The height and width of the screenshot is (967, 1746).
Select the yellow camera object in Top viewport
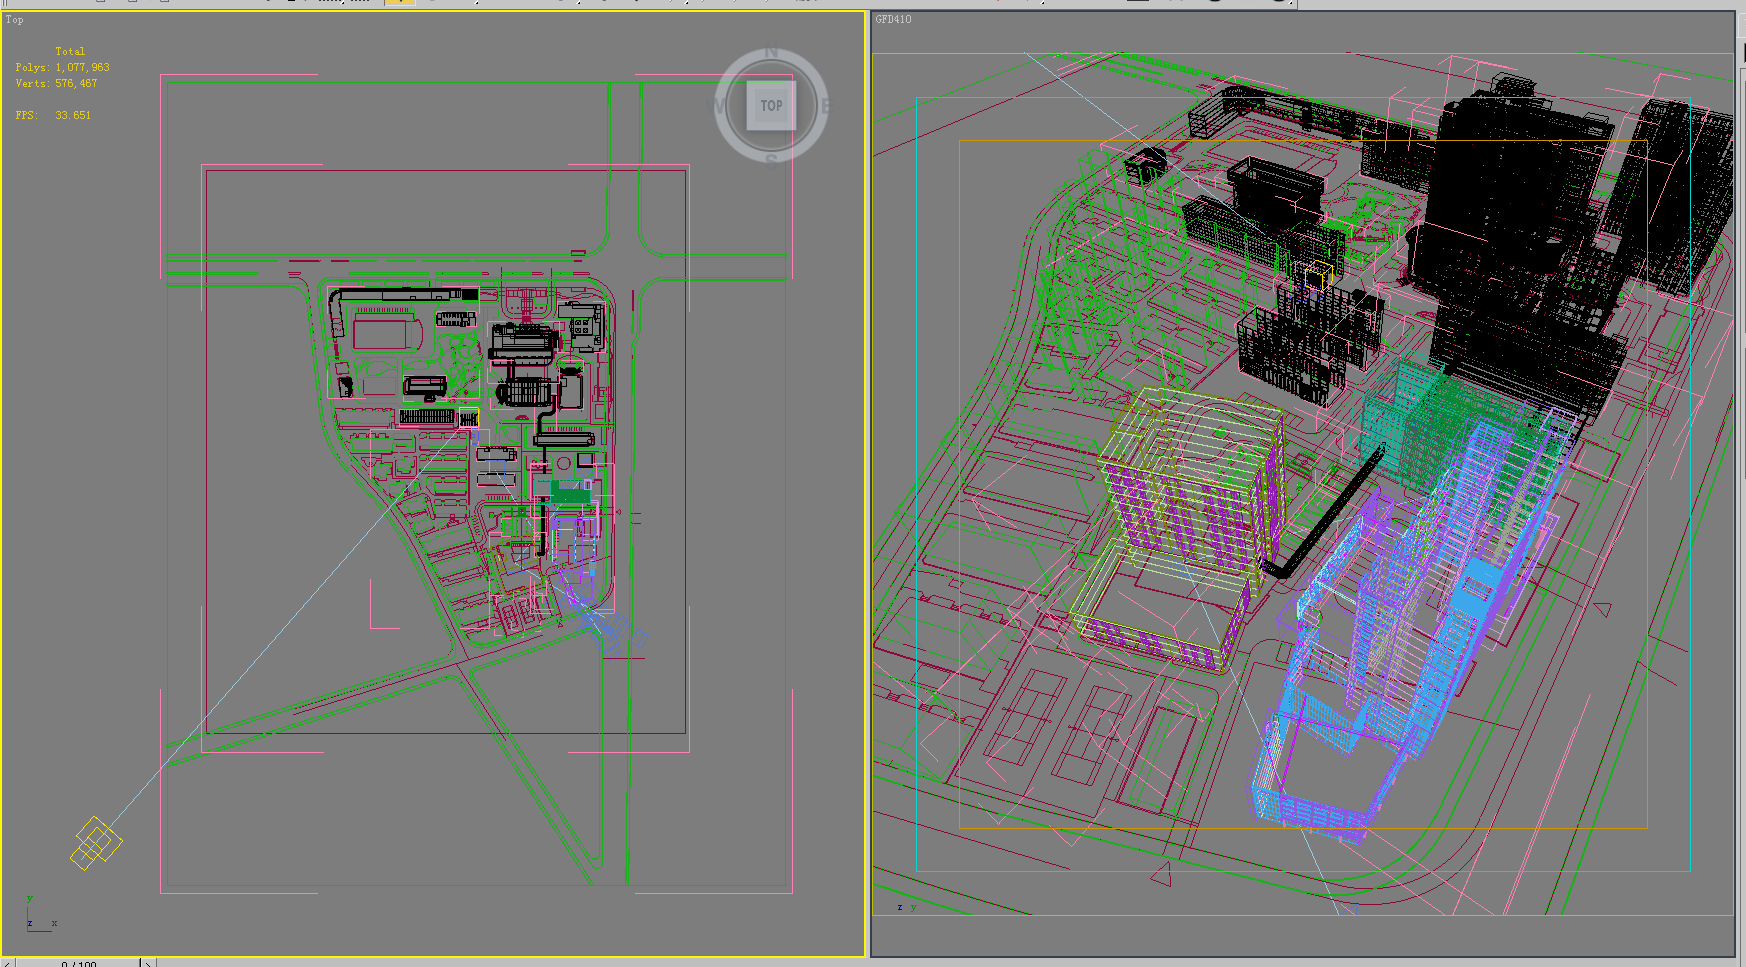tap(95, 843)
